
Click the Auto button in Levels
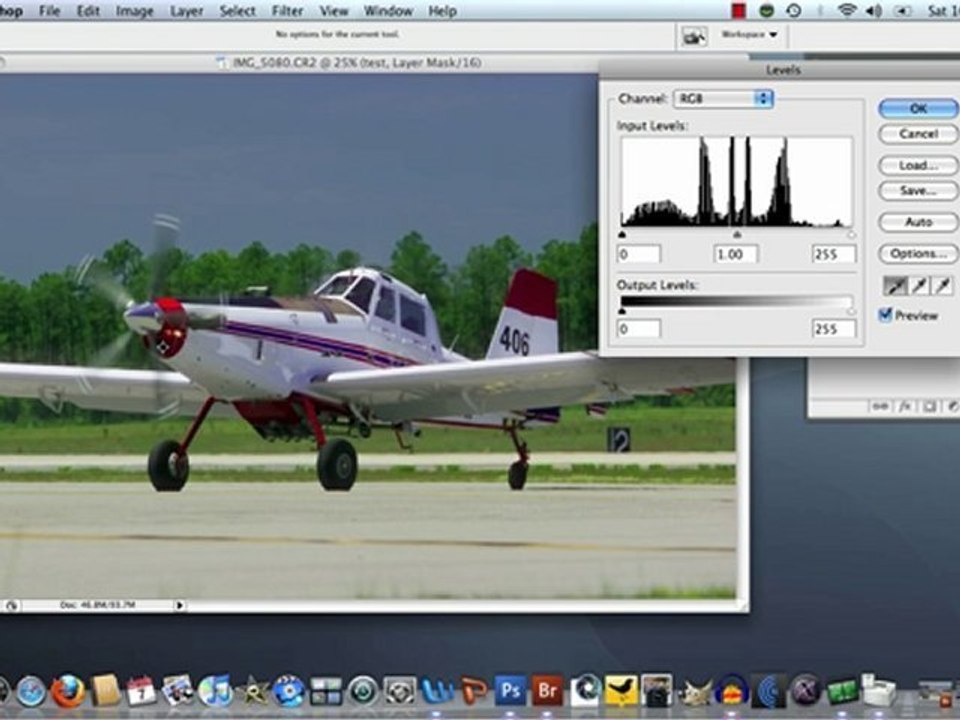coord(918,222)
